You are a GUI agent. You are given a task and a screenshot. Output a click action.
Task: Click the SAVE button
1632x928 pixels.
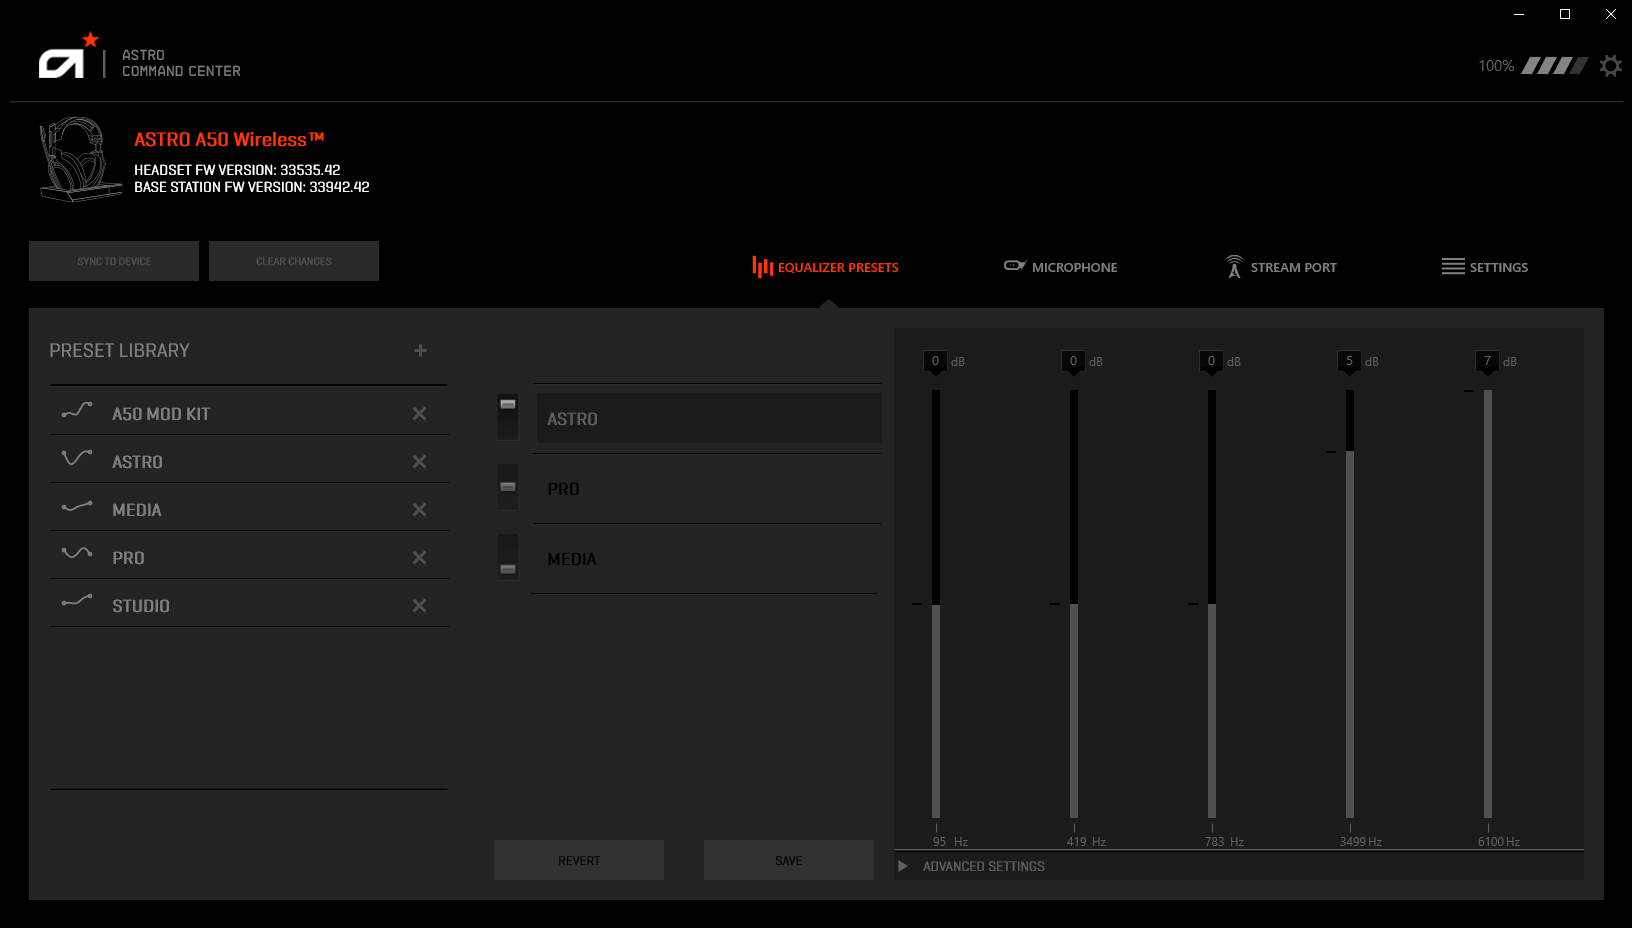[x=789, y=859]
